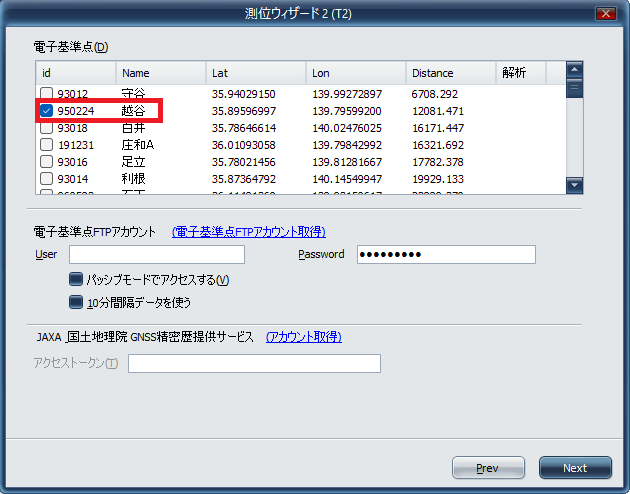Check the 93018 白井 station checkbox
Screen dimensions: 630x494
pos(47,128)
